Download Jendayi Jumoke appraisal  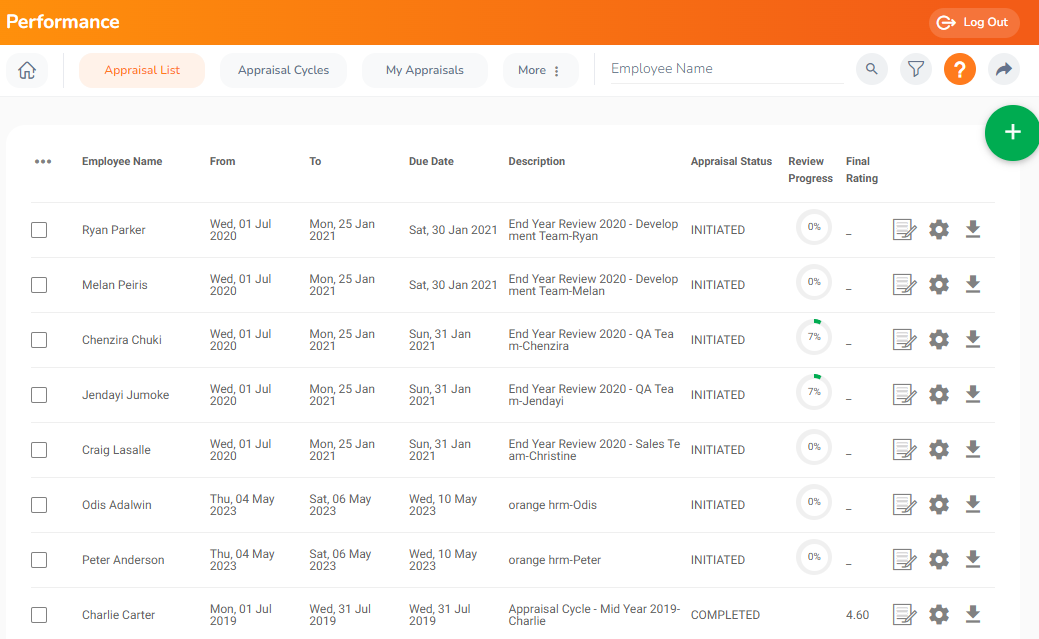(973, 395)
